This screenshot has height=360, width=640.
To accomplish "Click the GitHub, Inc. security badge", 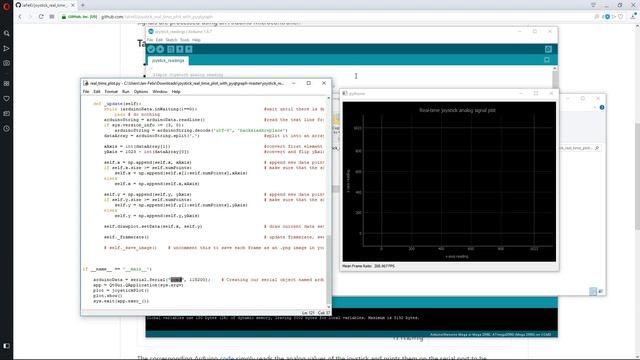I will tap(80, 17).
